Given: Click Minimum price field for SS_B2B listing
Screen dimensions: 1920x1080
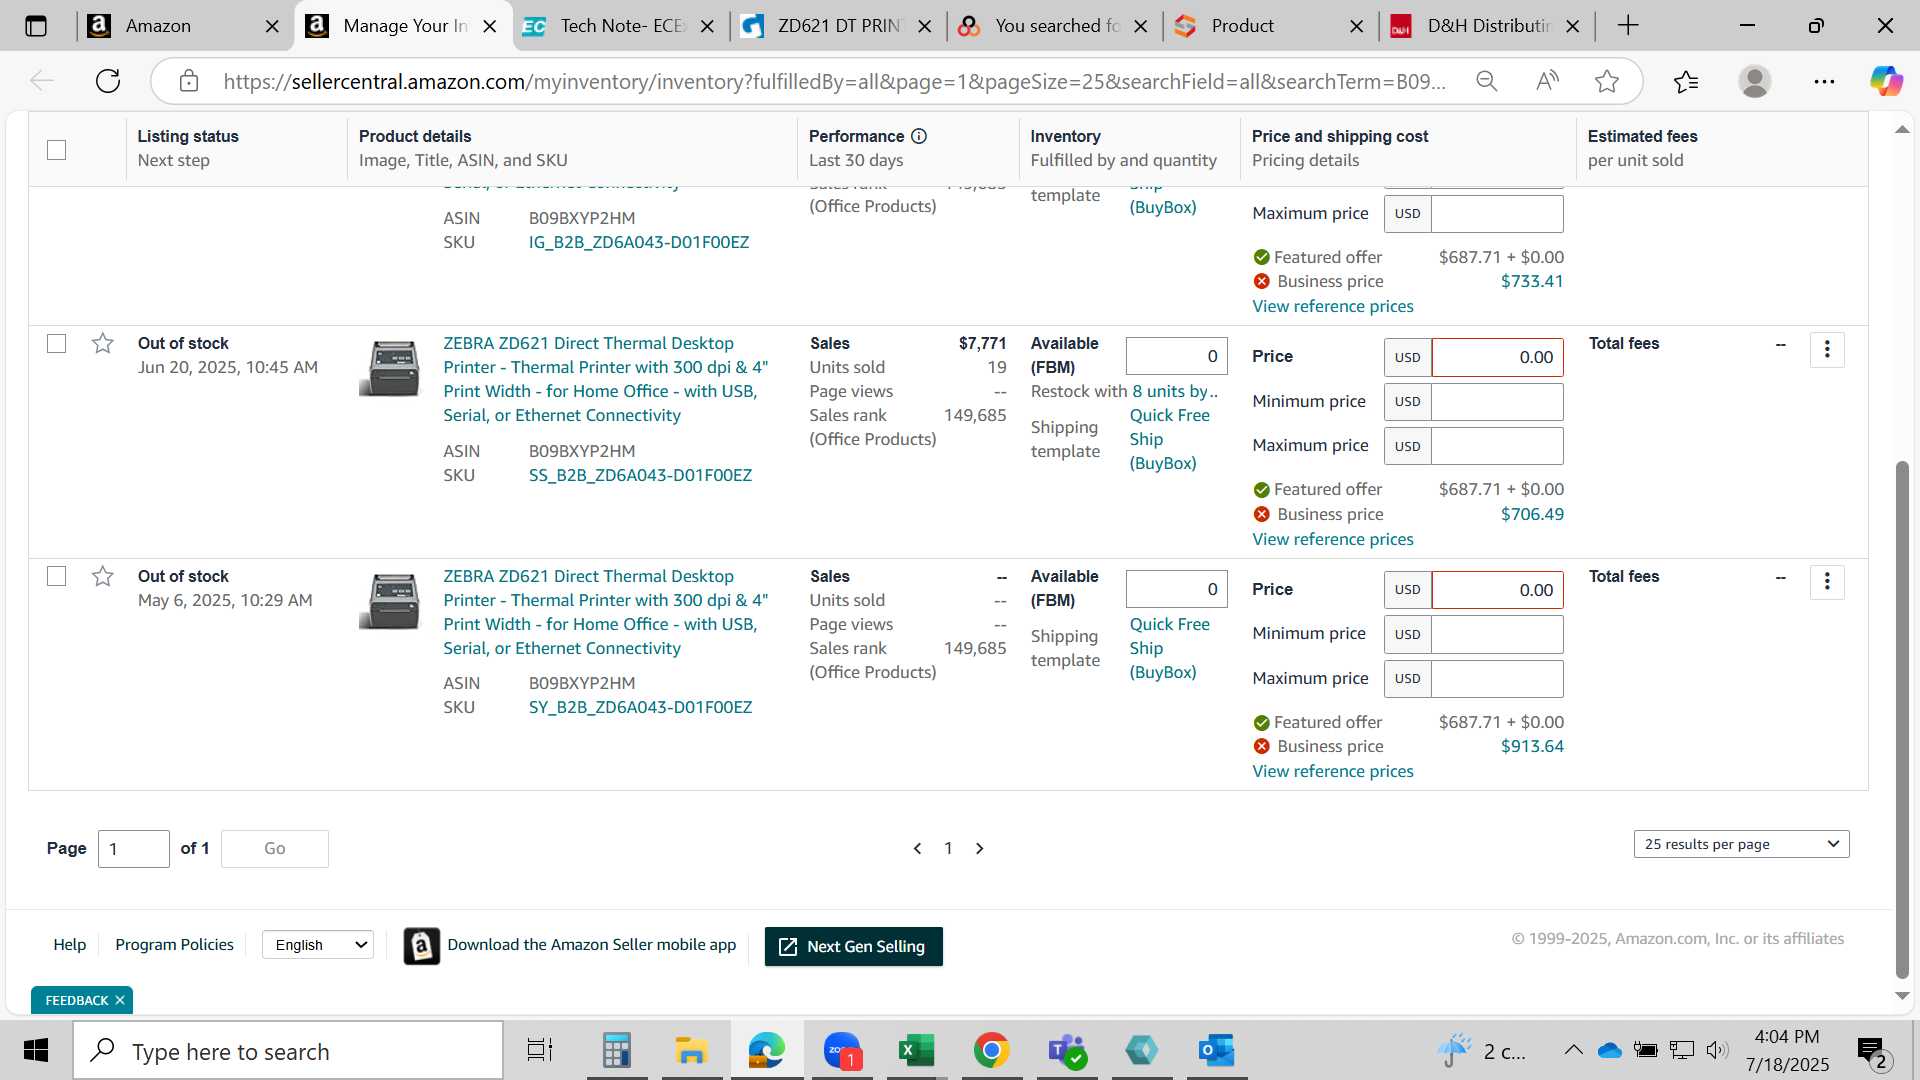Looking at the screenshot, I should tap(1497, 402).
